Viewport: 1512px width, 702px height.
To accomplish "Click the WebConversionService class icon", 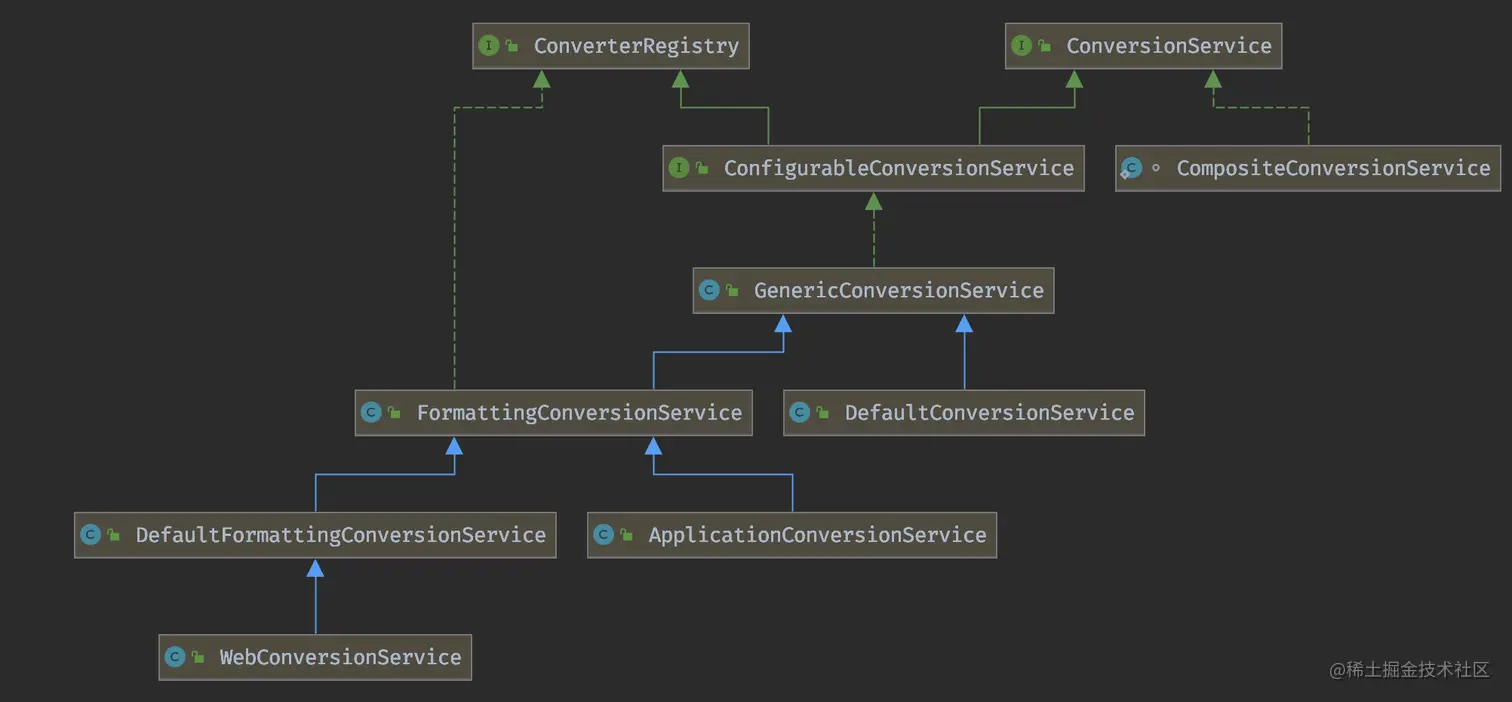I will 175,657.
